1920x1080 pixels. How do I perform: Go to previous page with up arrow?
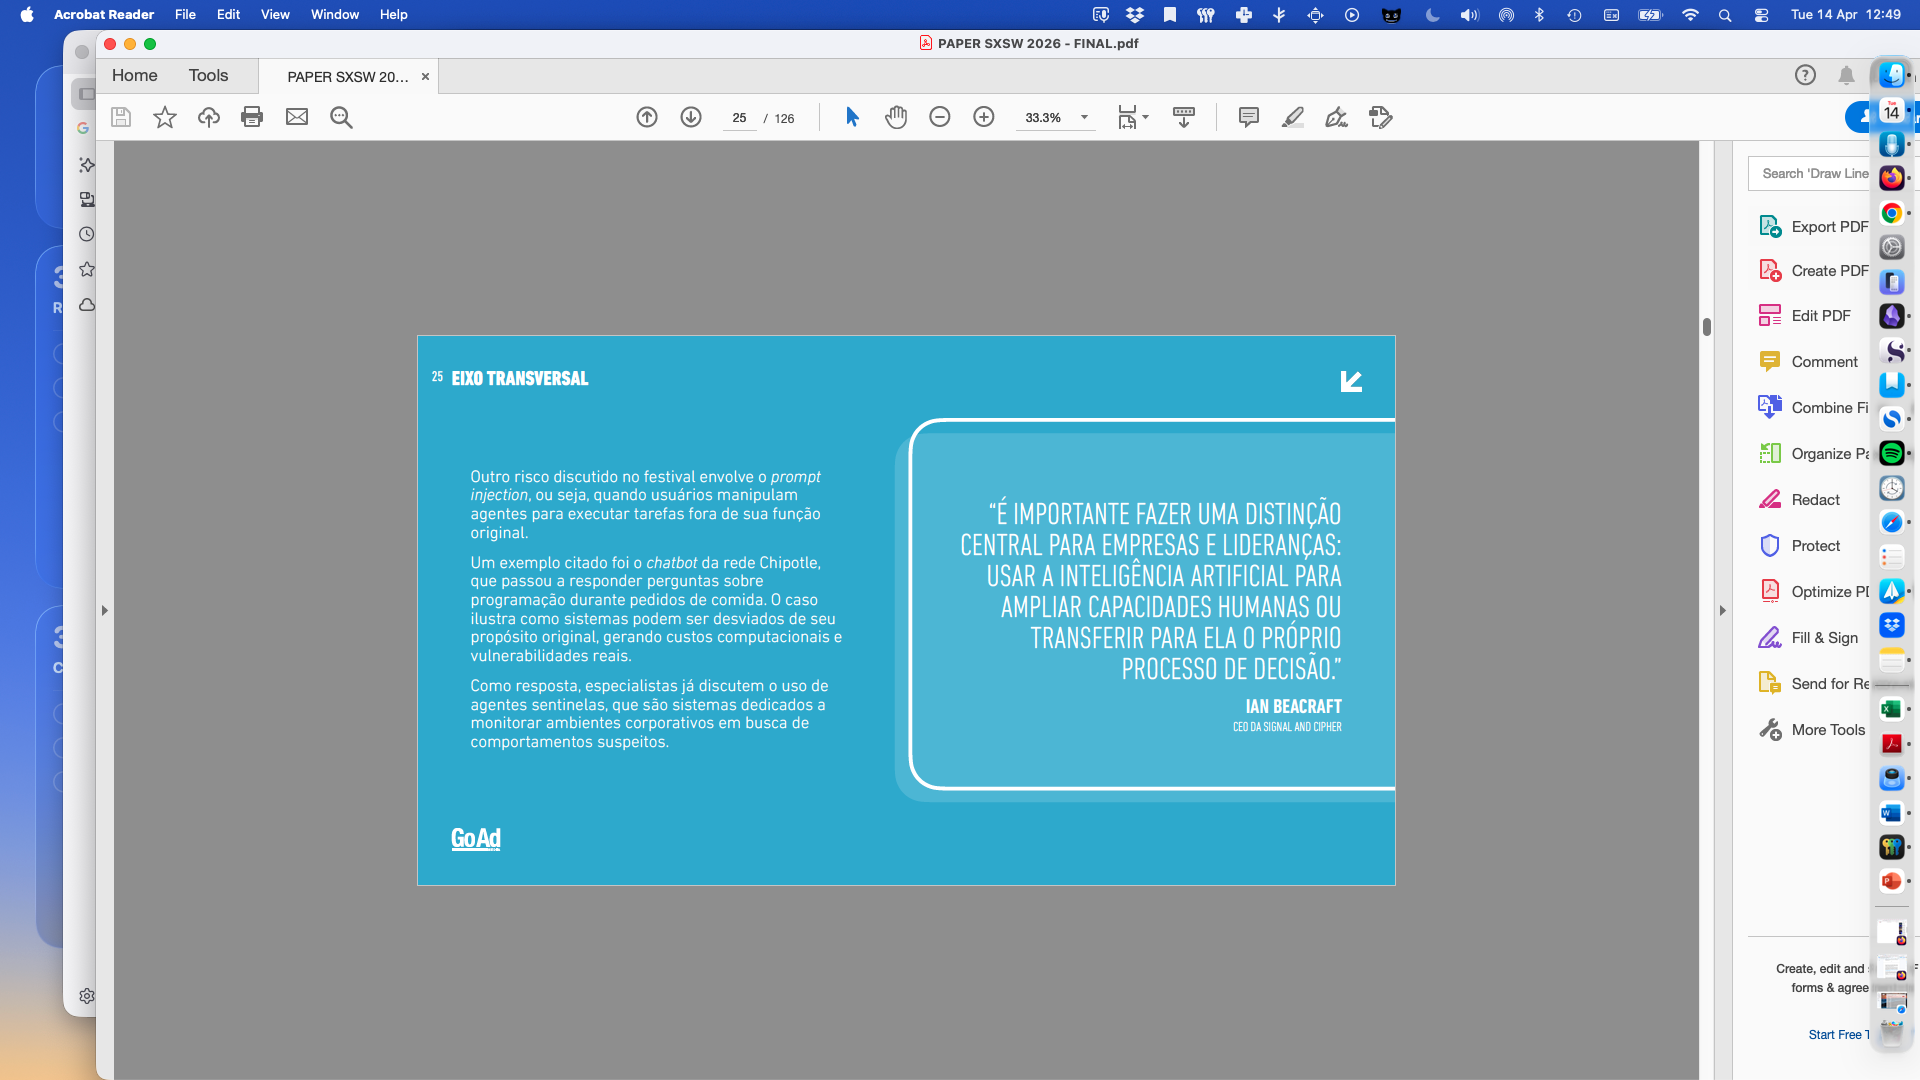[x=647, y=117]
